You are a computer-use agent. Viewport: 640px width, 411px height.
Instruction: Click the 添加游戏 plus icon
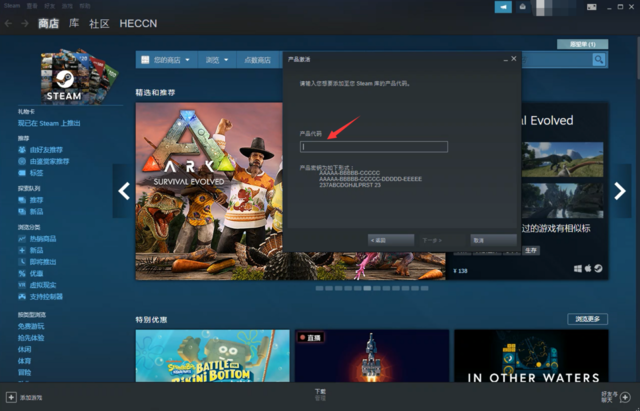(x=11, y=397)
